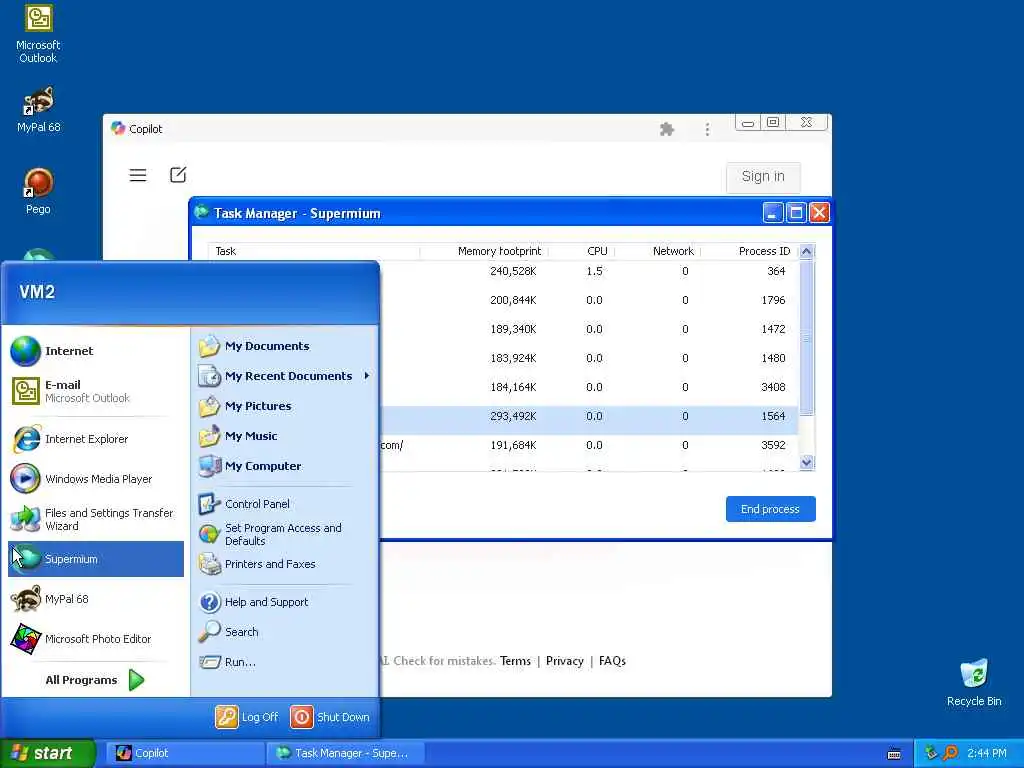This screenshot has width=1024, height=768.
Task: Select process row with ID 1480
Action: pos(588,358)
